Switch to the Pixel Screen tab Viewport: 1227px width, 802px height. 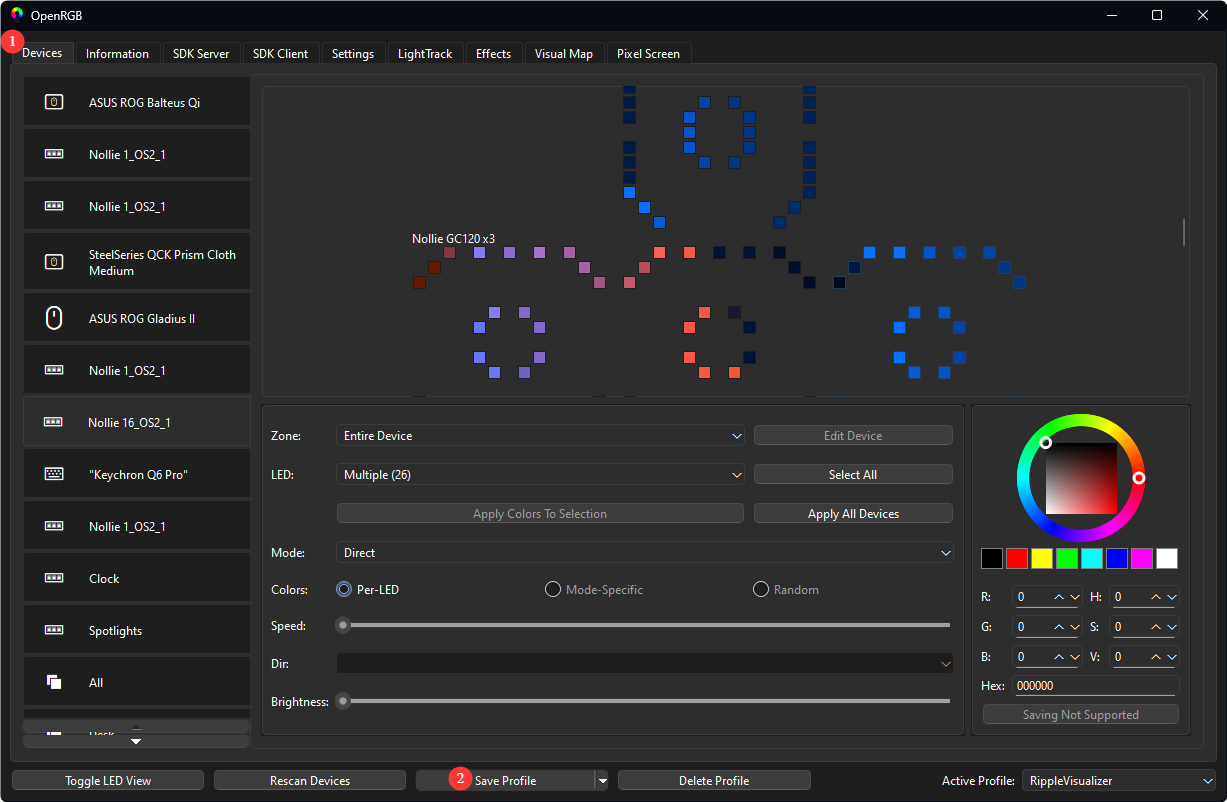(x=648, y=54)
